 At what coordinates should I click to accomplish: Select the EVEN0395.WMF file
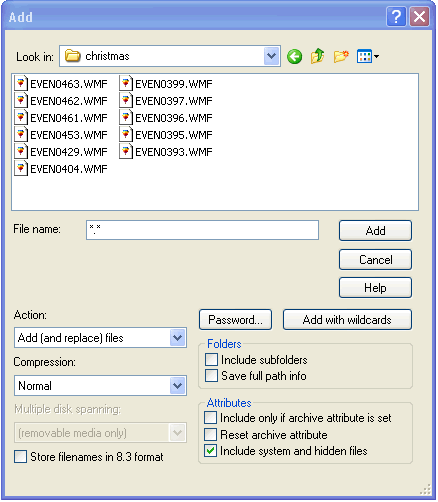(166, 135)
